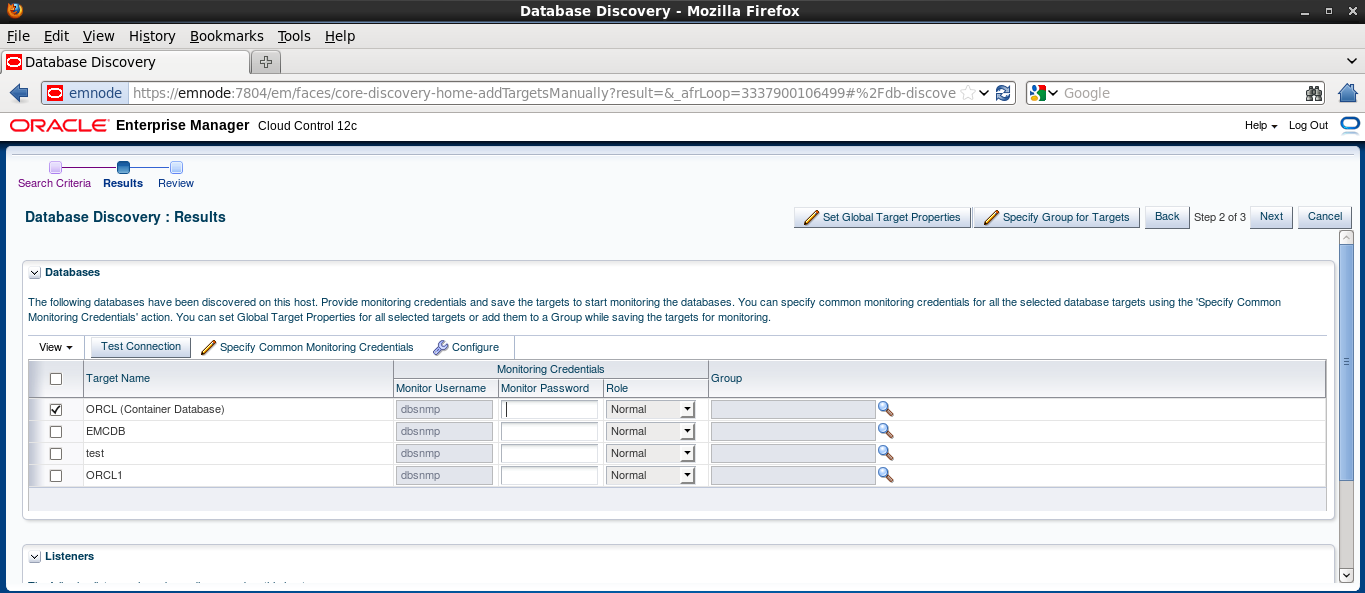Viewport: 1365px width, 593px height.
Task: Click the Oracle O icon at top right
Action: click(x=1350, y=126)
